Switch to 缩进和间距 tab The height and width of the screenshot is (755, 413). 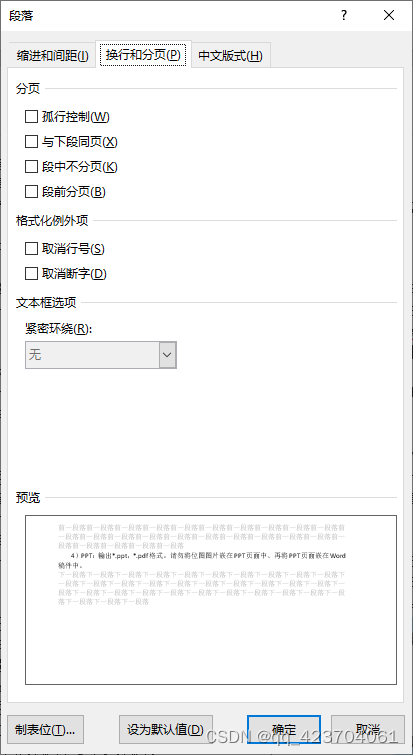coord(52,56)
